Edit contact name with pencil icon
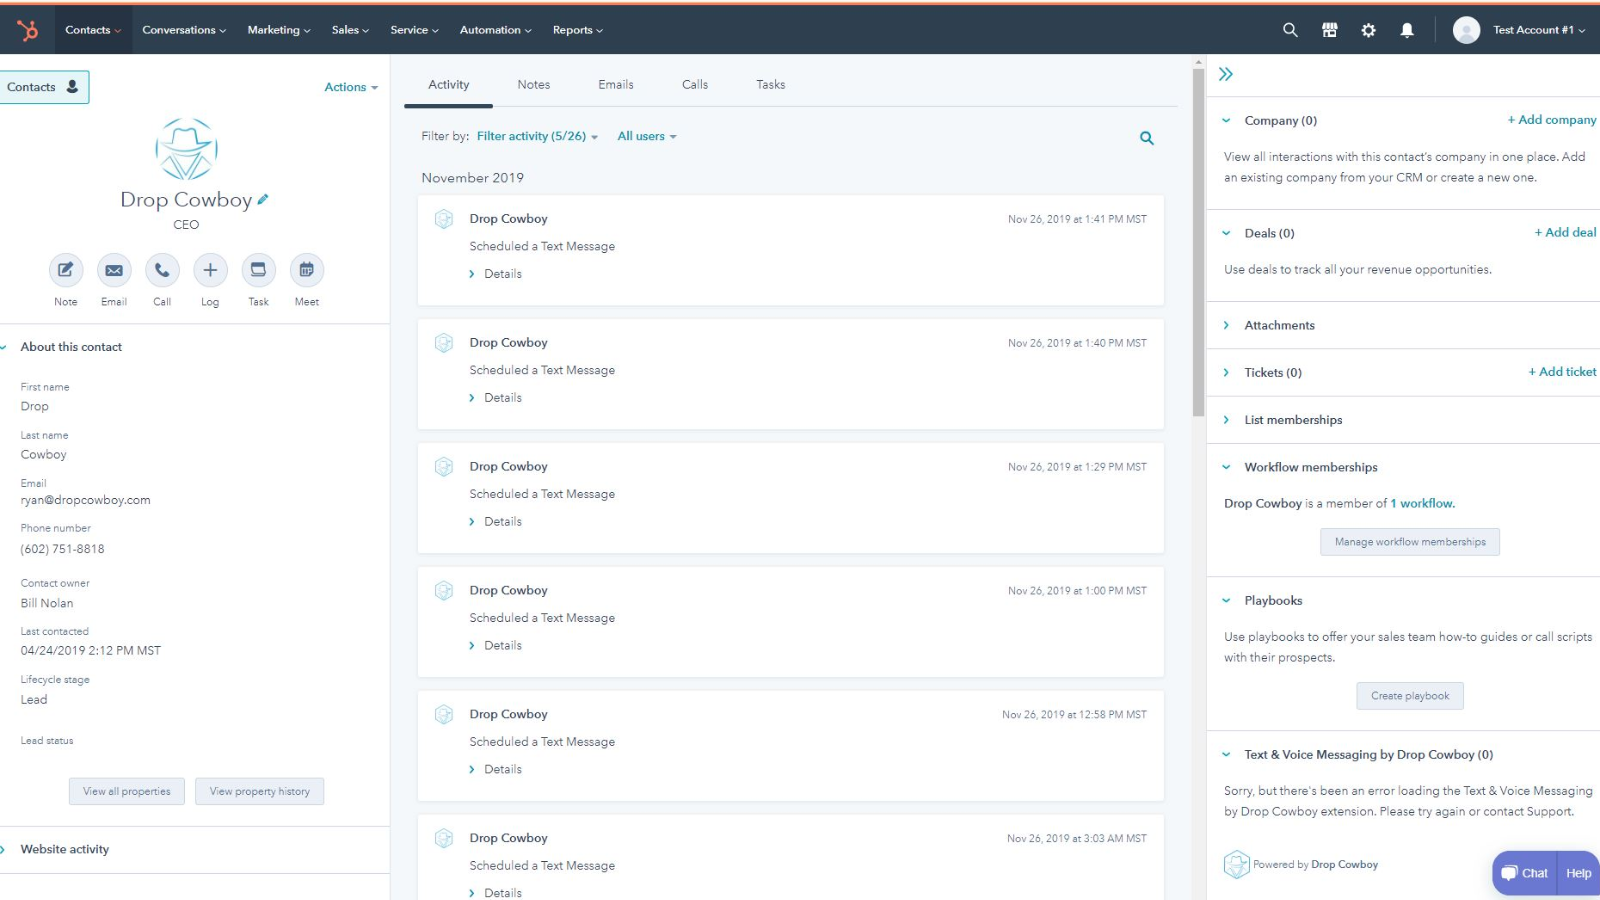 point(263,199)
